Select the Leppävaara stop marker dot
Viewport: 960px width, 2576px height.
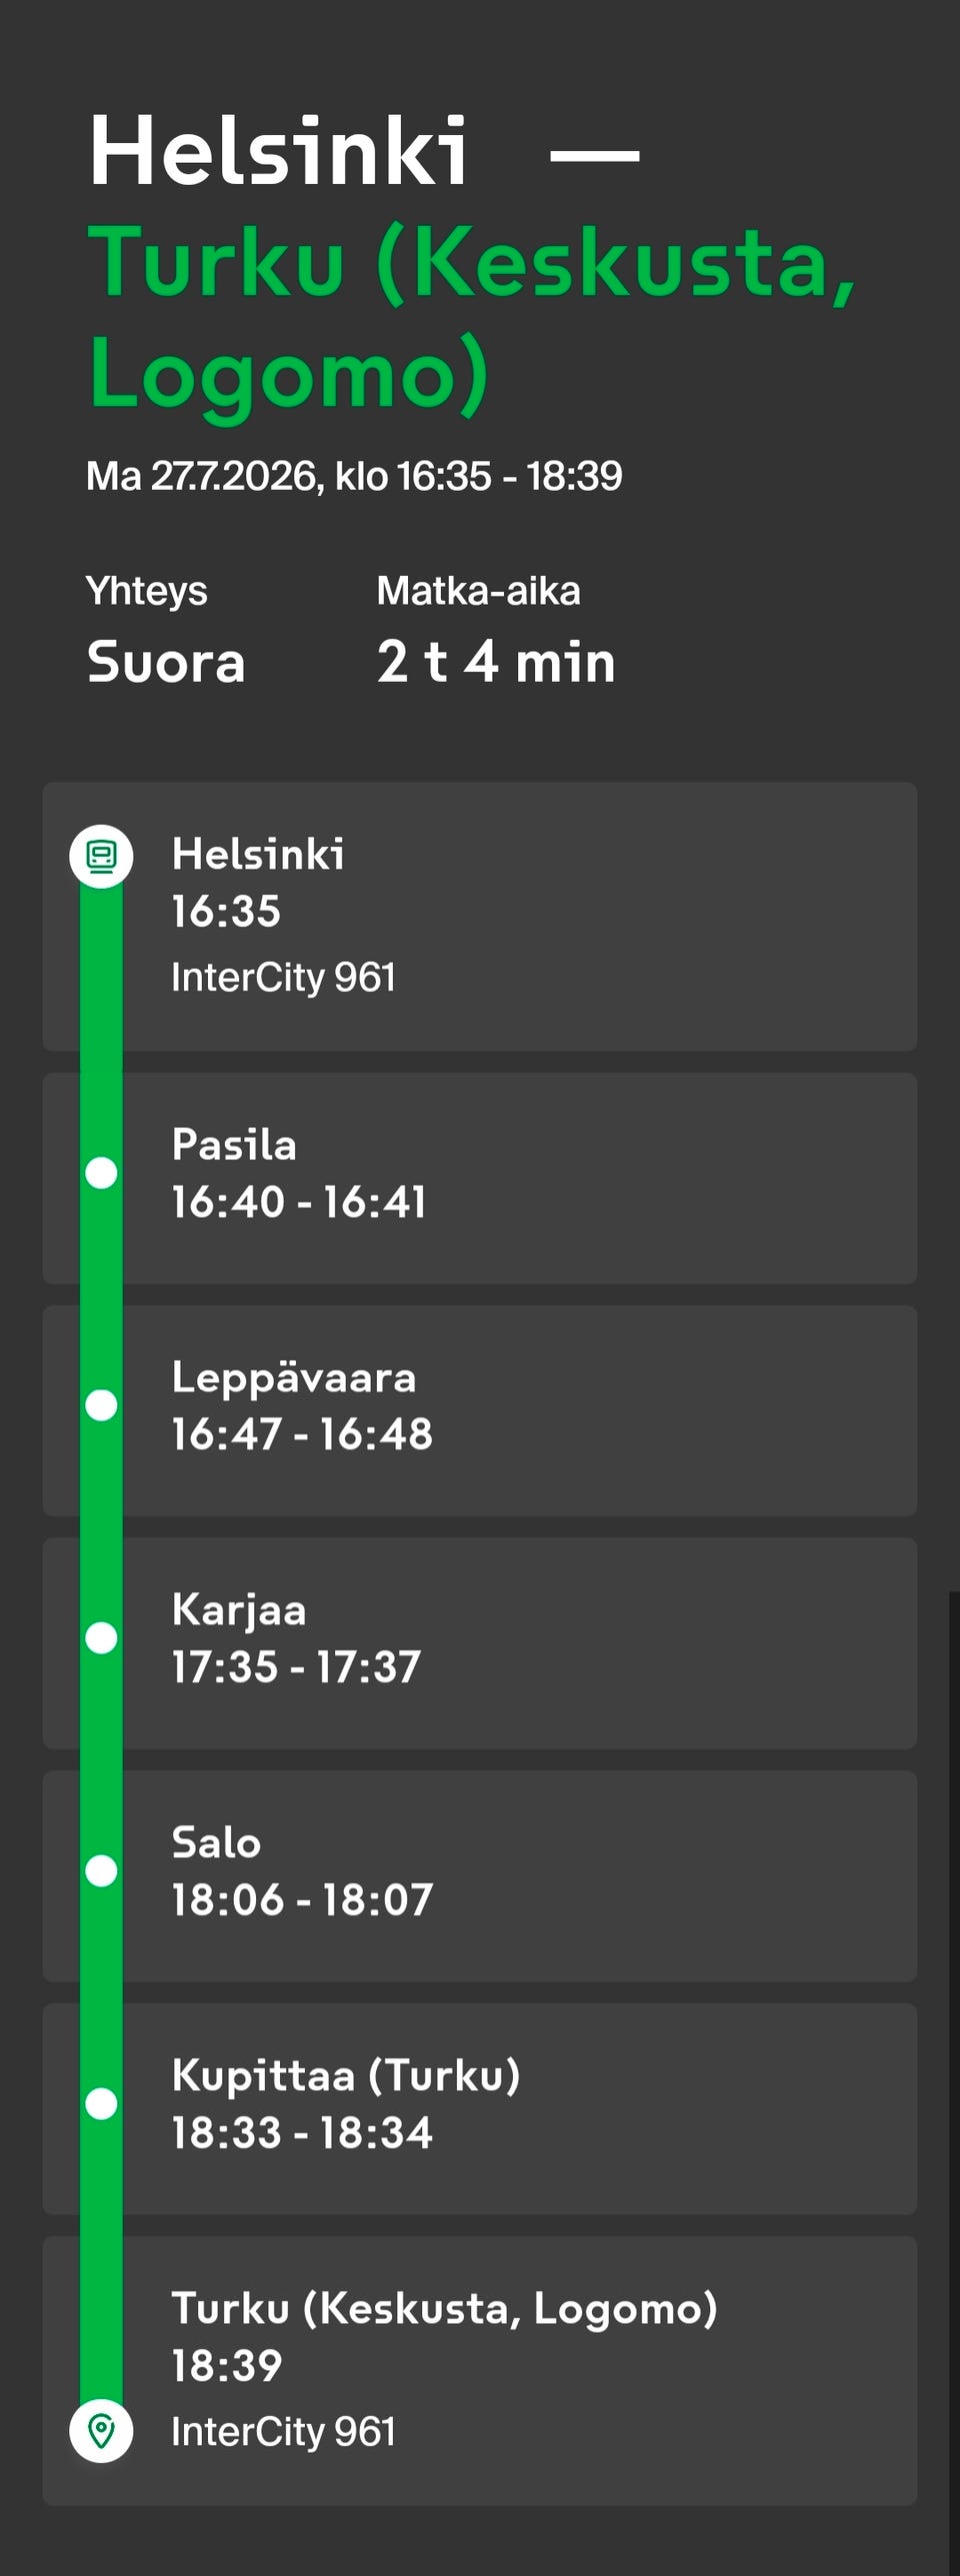click(101, 1405)
